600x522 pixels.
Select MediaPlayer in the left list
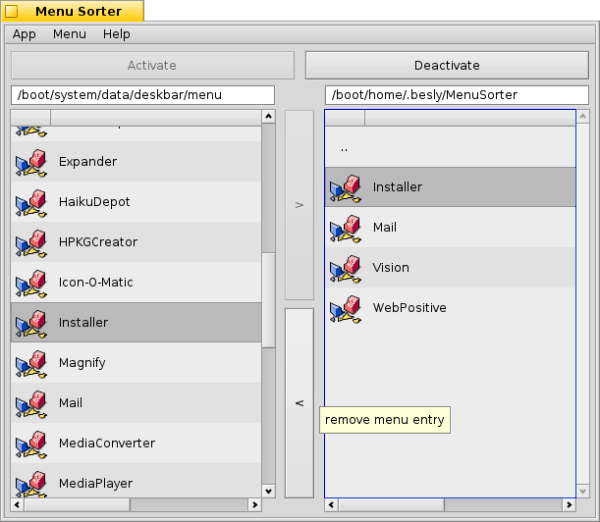96,483
